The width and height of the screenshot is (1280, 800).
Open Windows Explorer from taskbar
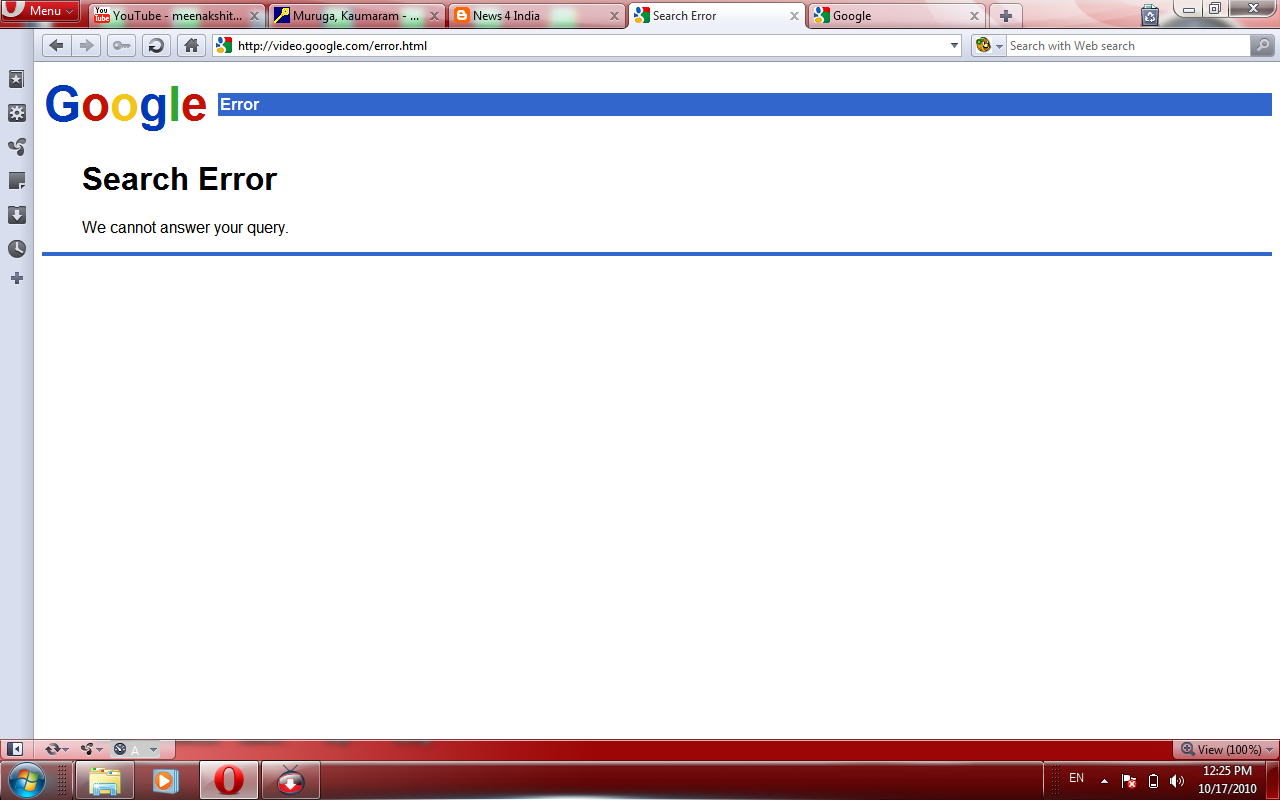(x=104, y=780)
